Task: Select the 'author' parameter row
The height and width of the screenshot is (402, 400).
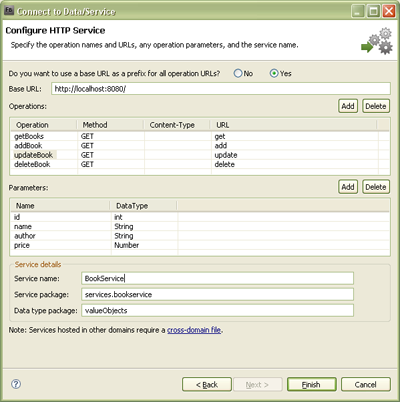Action: pos(200,236)
